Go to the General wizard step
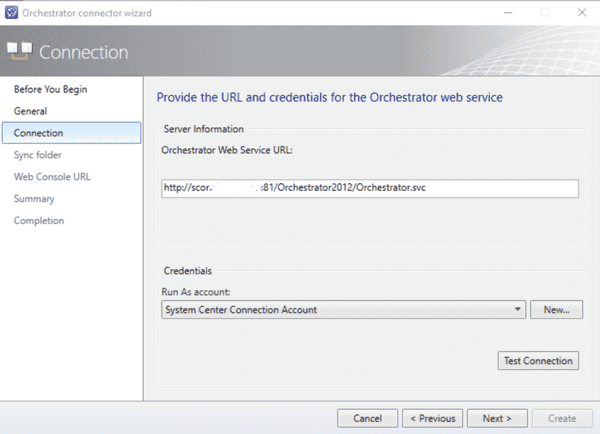600x434 pixels. (x=31, y=111)
